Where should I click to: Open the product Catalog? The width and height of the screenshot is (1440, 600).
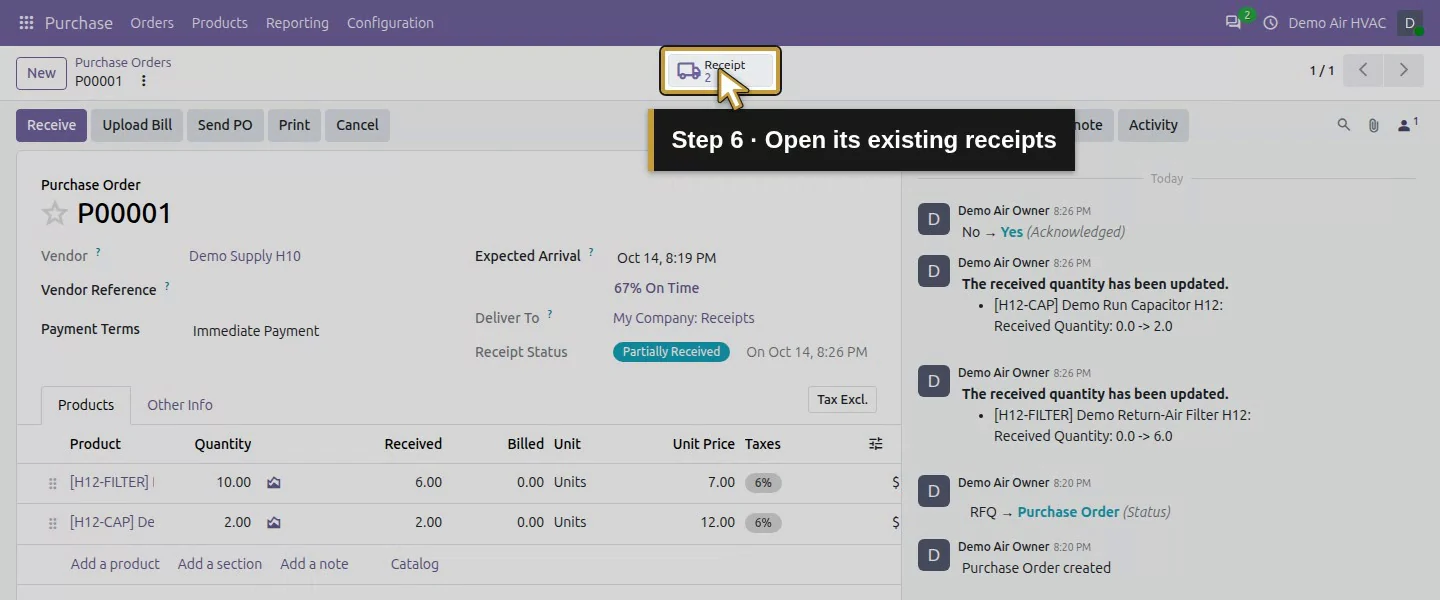tap(415, 564)
